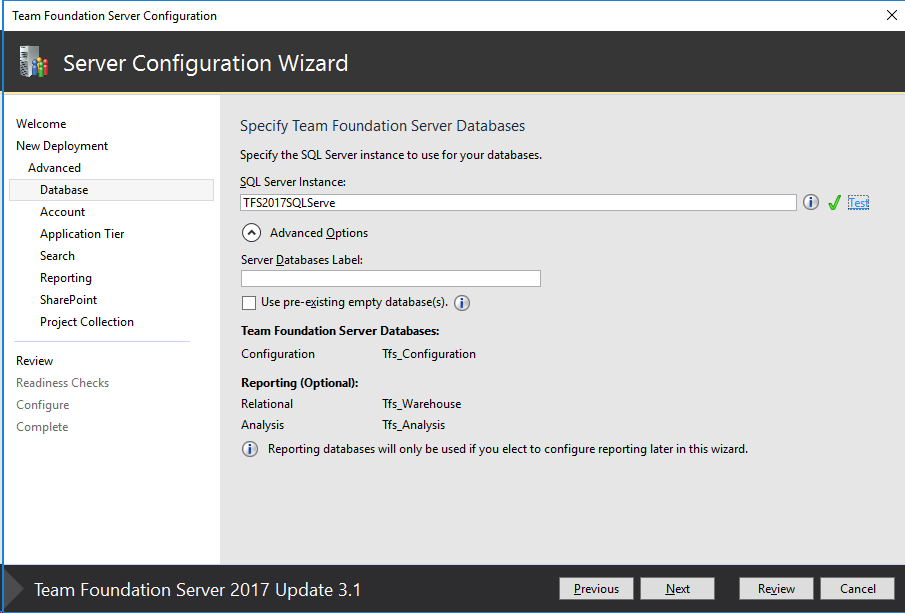Viewport: 905px width, 613px height.
Task: Click the Team Foundation Server logo in the header
Action: click(x=33, y=61)
